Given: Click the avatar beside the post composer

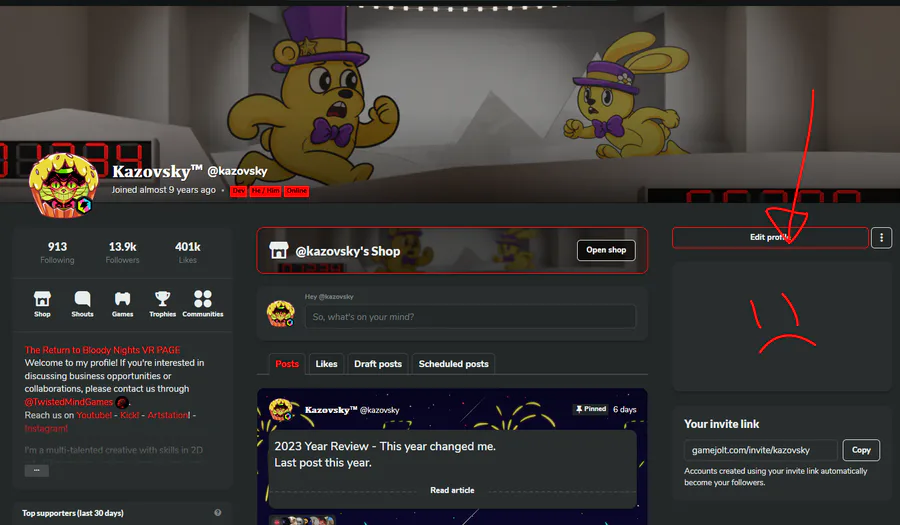Looking at the screenshot, I should point(281,313).
